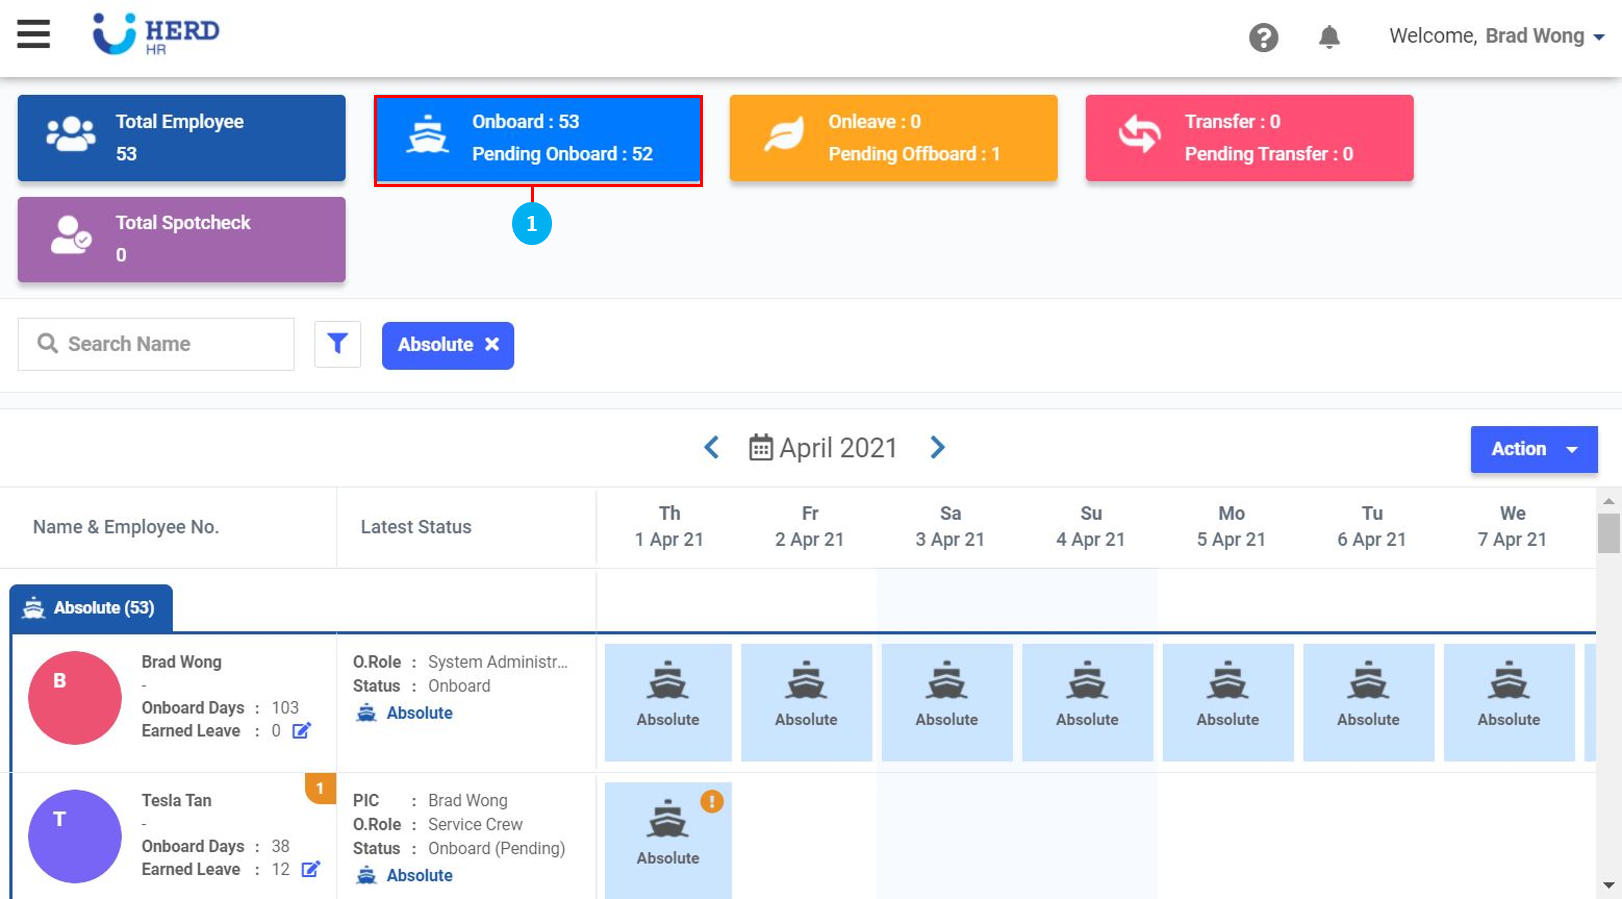Edit Brad Wong's earned leave

pyautogui.click(x=301, y=731)
